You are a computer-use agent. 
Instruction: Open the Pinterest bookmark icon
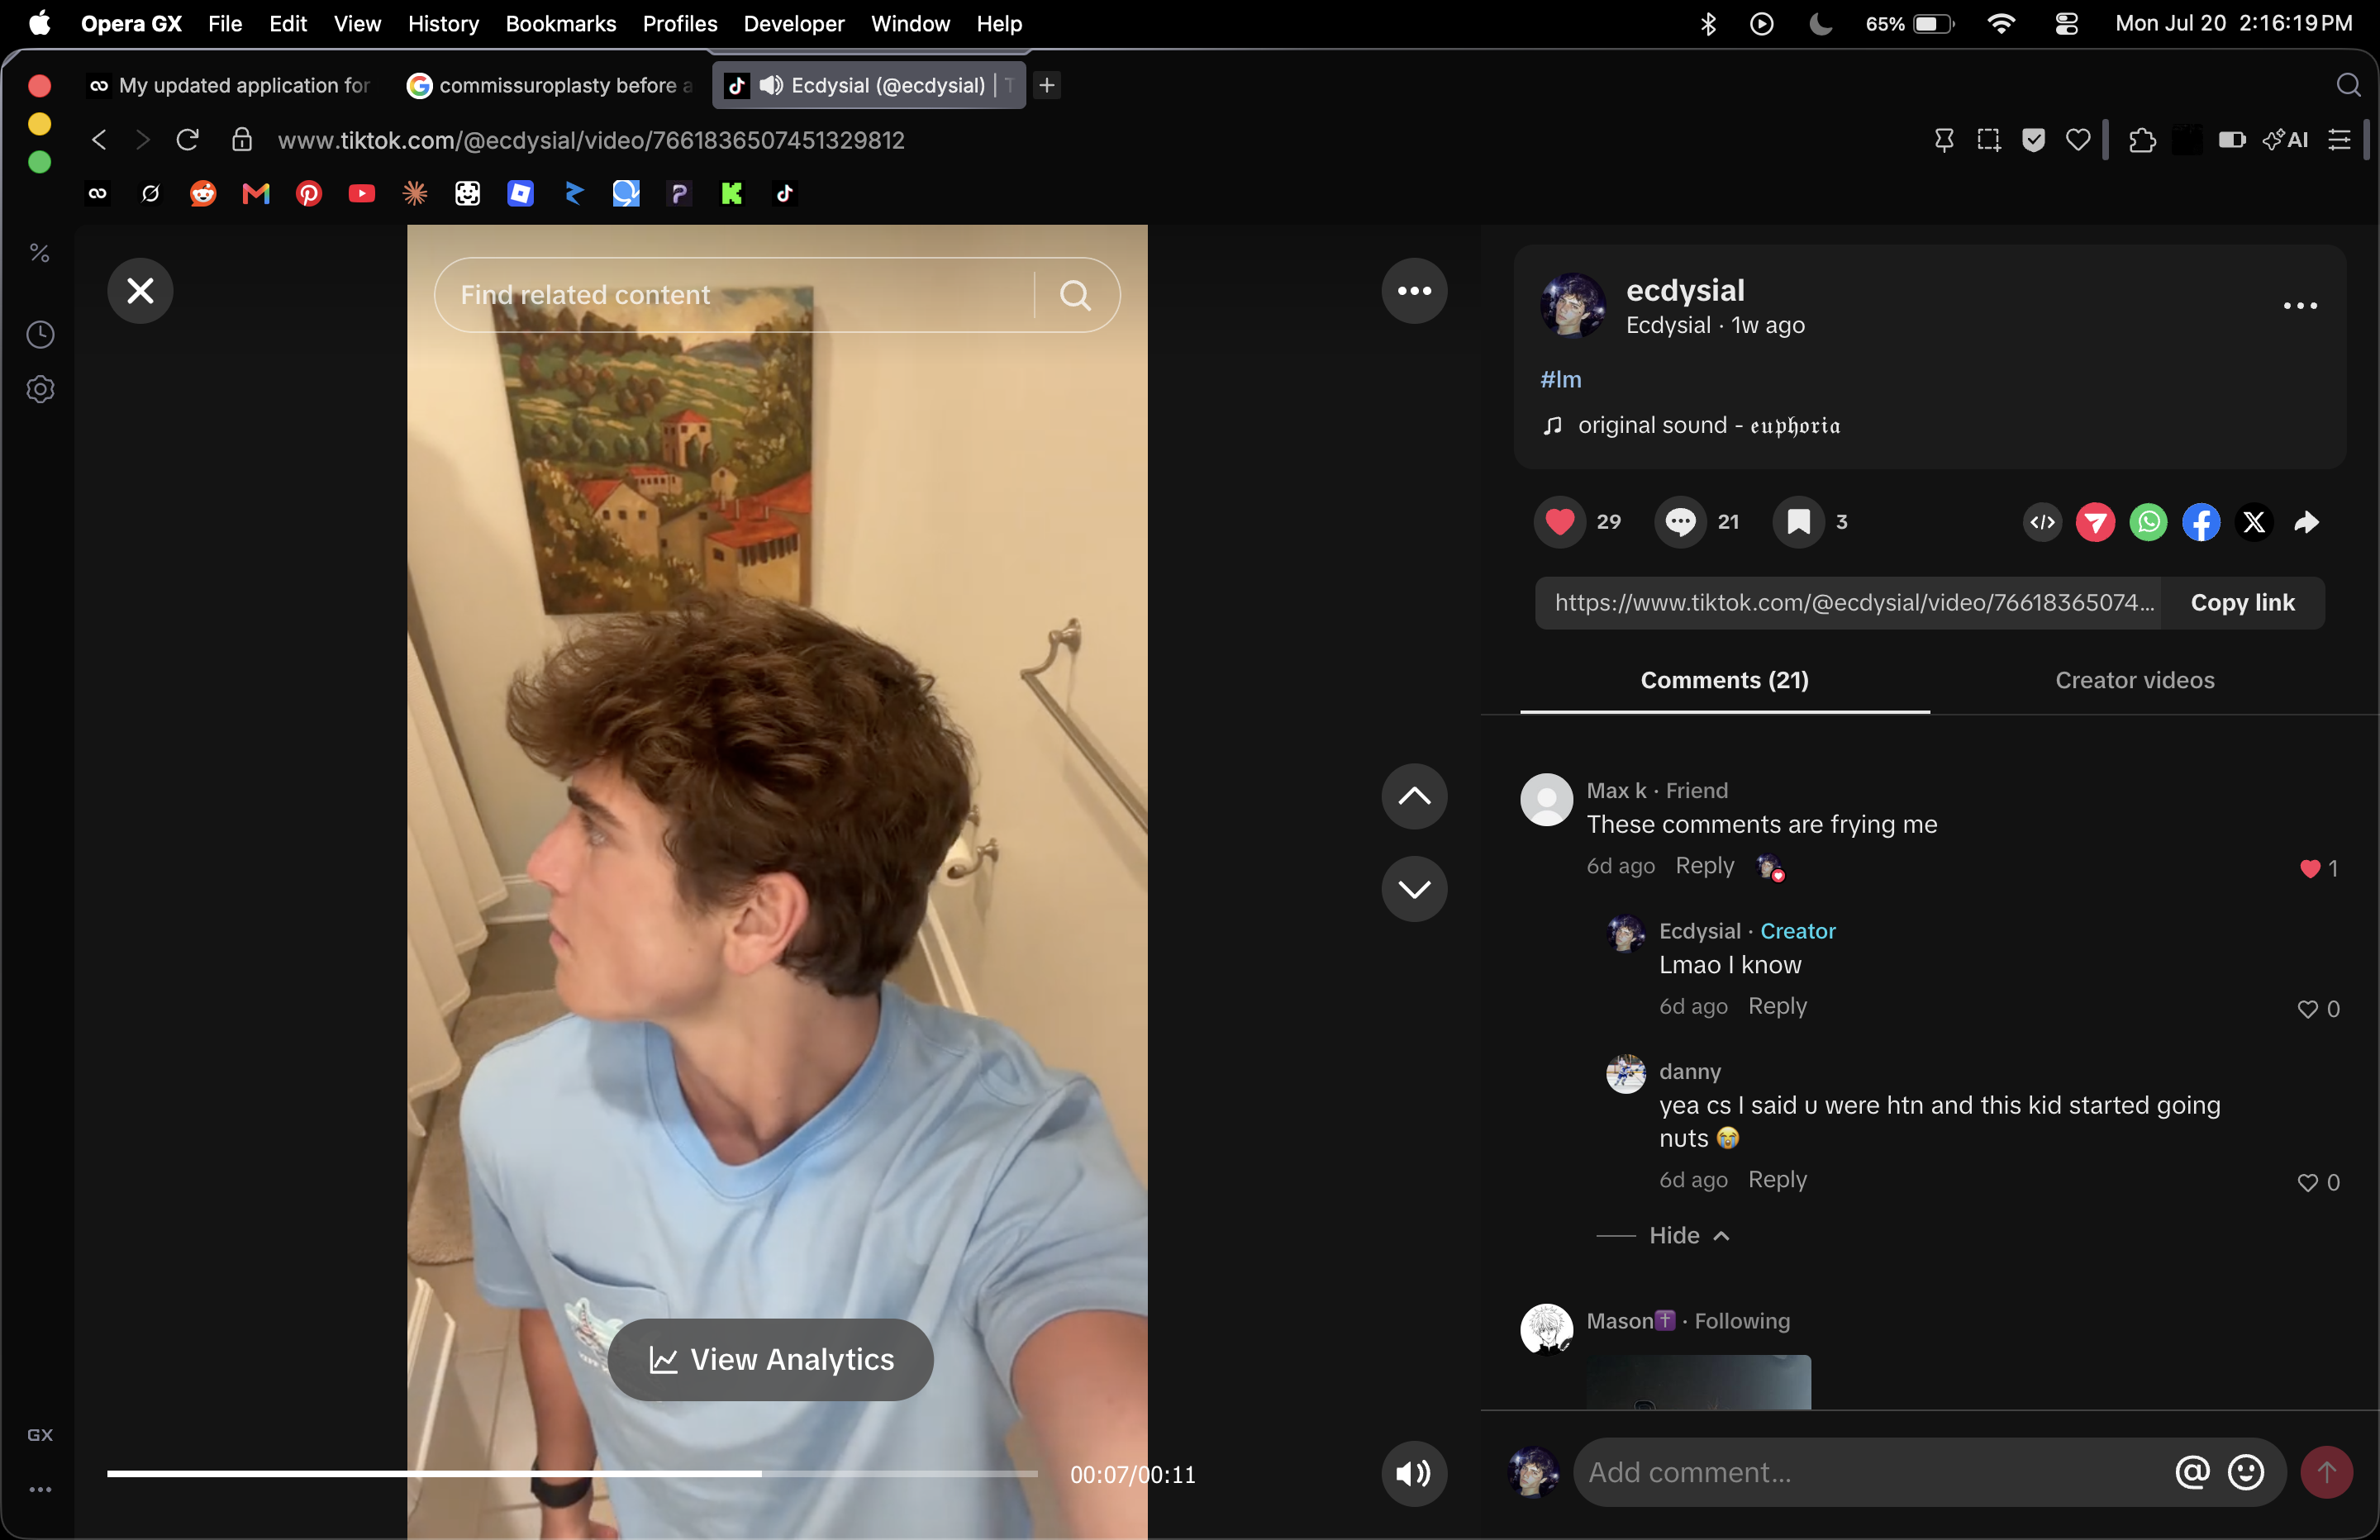309,193
